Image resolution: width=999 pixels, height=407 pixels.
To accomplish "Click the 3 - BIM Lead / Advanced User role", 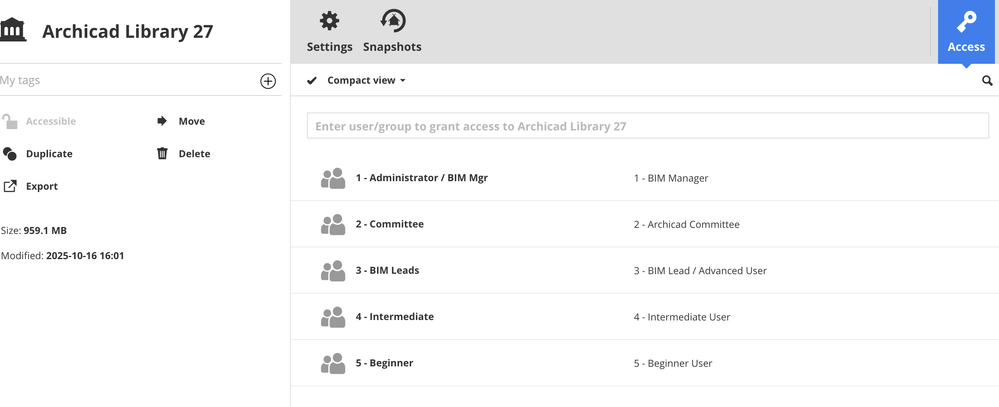I will coord(700,271).
